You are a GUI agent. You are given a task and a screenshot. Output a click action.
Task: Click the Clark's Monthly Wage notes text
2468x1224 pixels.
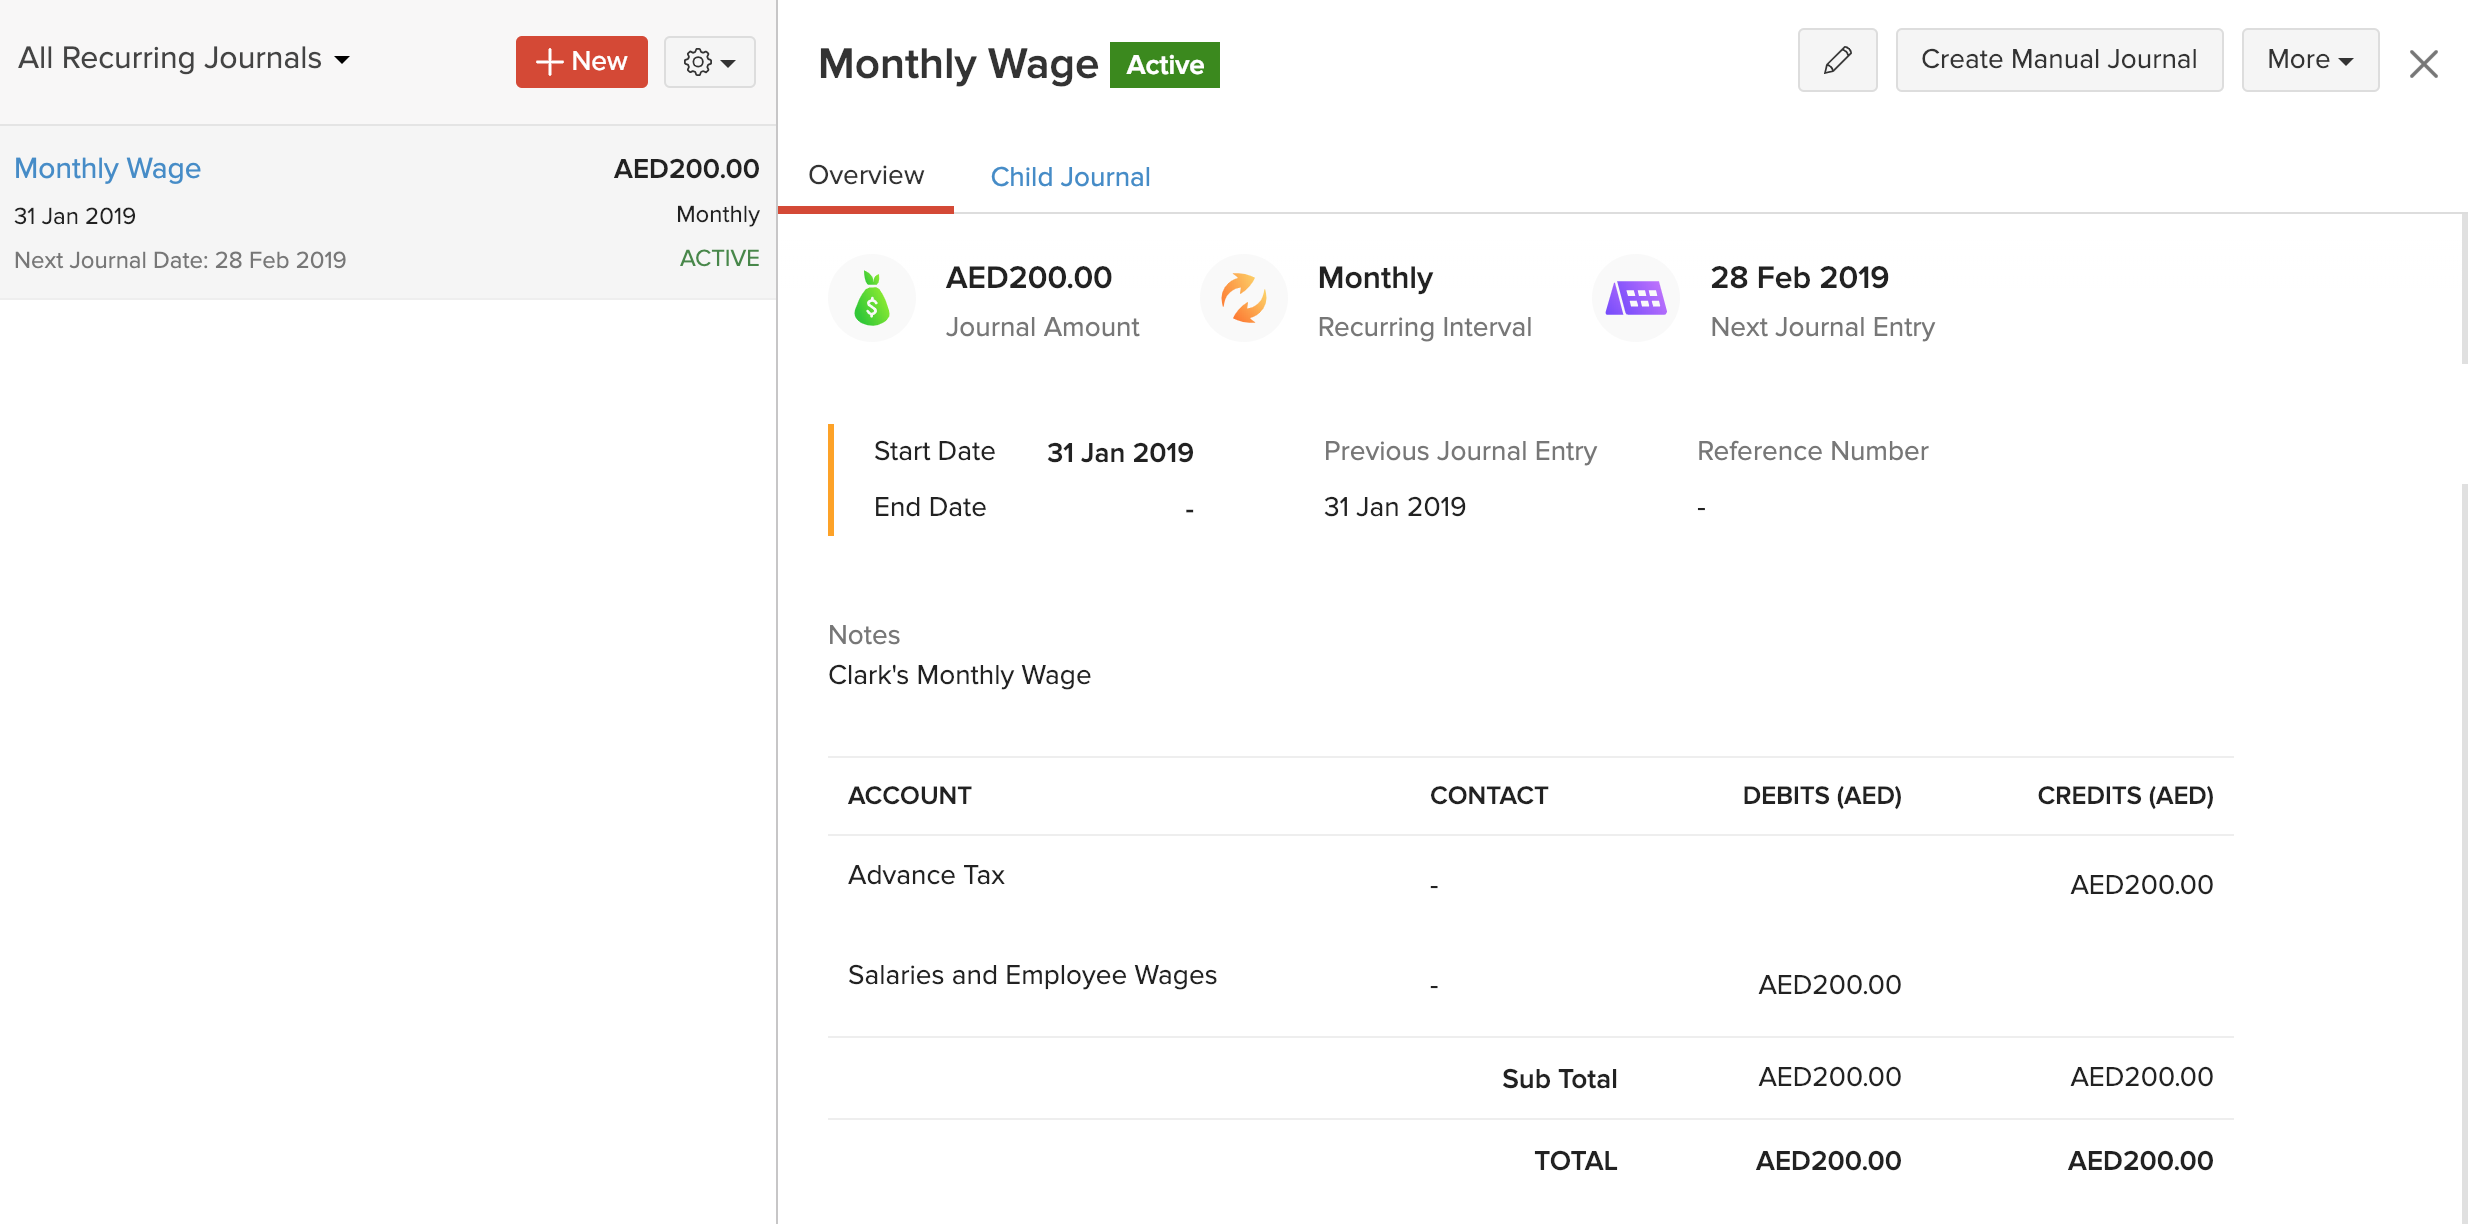tap(959, 675)
